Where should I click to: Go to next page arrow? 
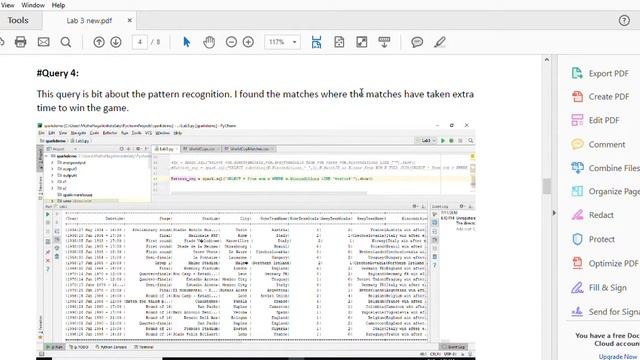116,42
